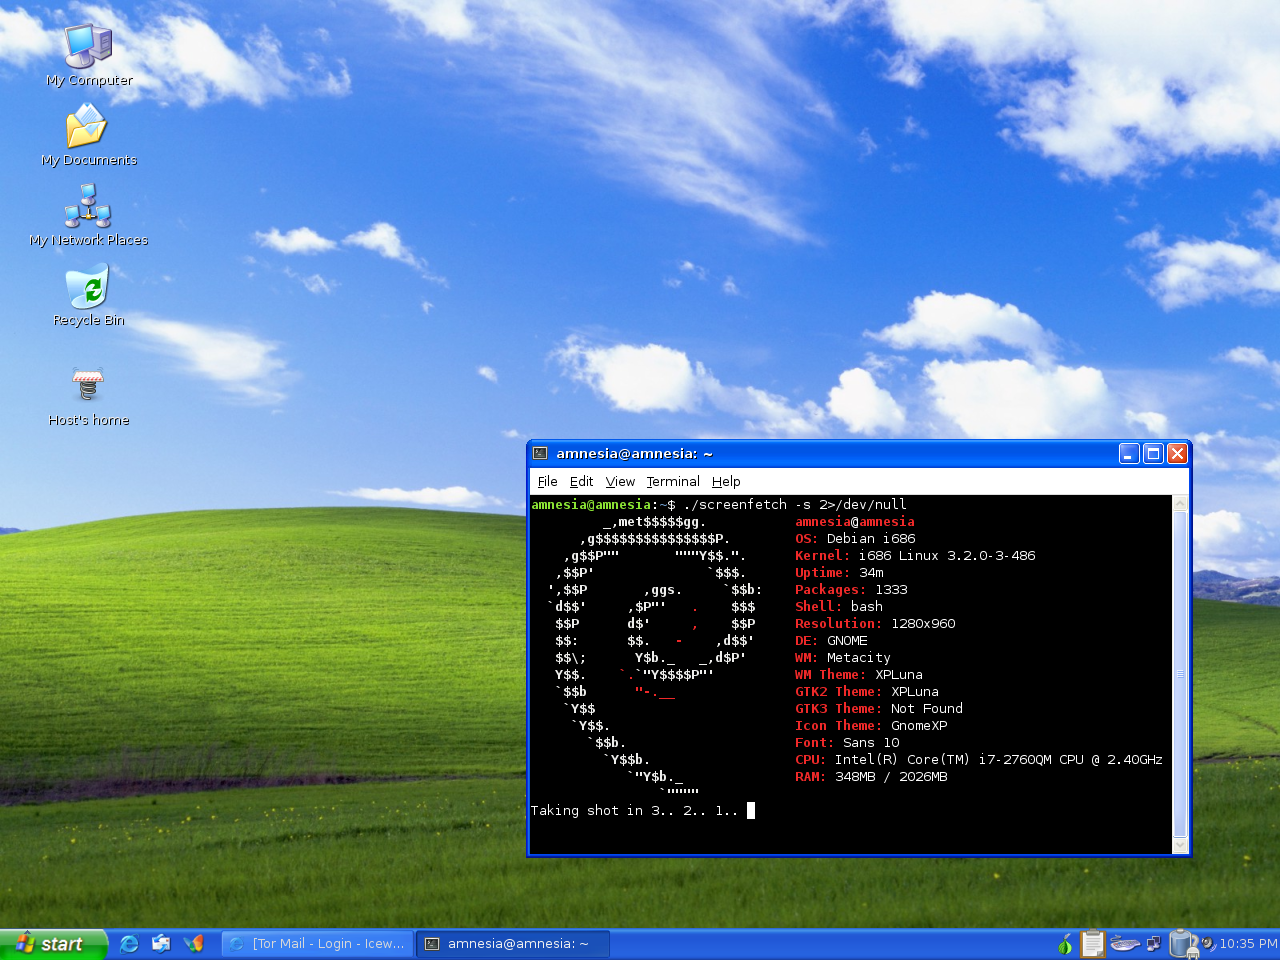Click the terminal scrollbar down arrow

[1180, 846]
